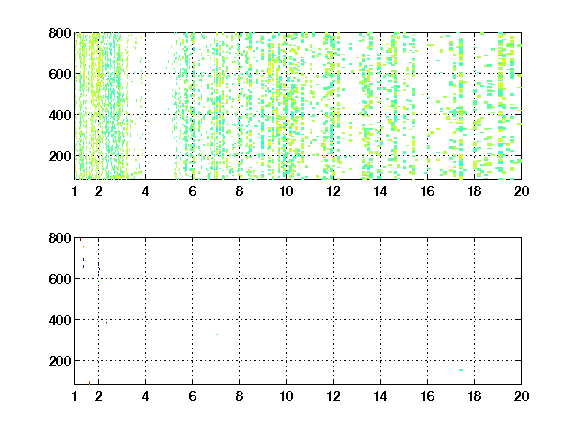Click the dense cyan column near x=17.5 in the top plot
Viewport: 576px width, 432px height.
point(461,107)
